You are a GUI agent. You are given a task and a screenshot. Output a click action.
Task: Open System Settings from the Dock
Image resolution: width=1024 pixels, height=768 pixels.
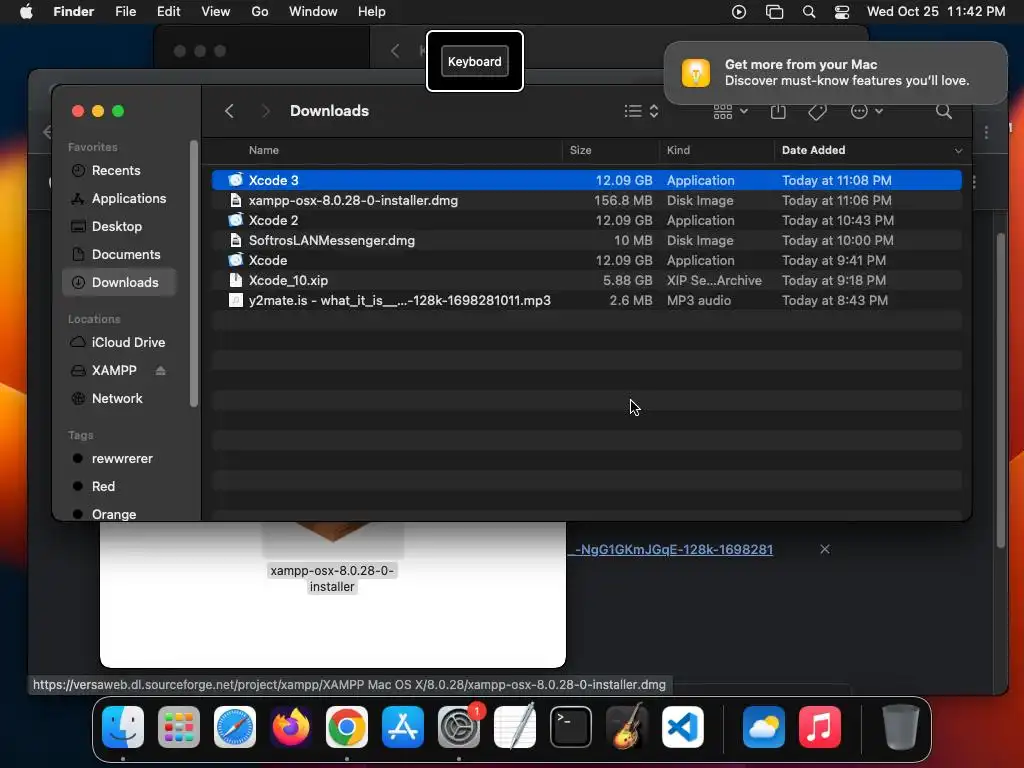coord(459,727)
